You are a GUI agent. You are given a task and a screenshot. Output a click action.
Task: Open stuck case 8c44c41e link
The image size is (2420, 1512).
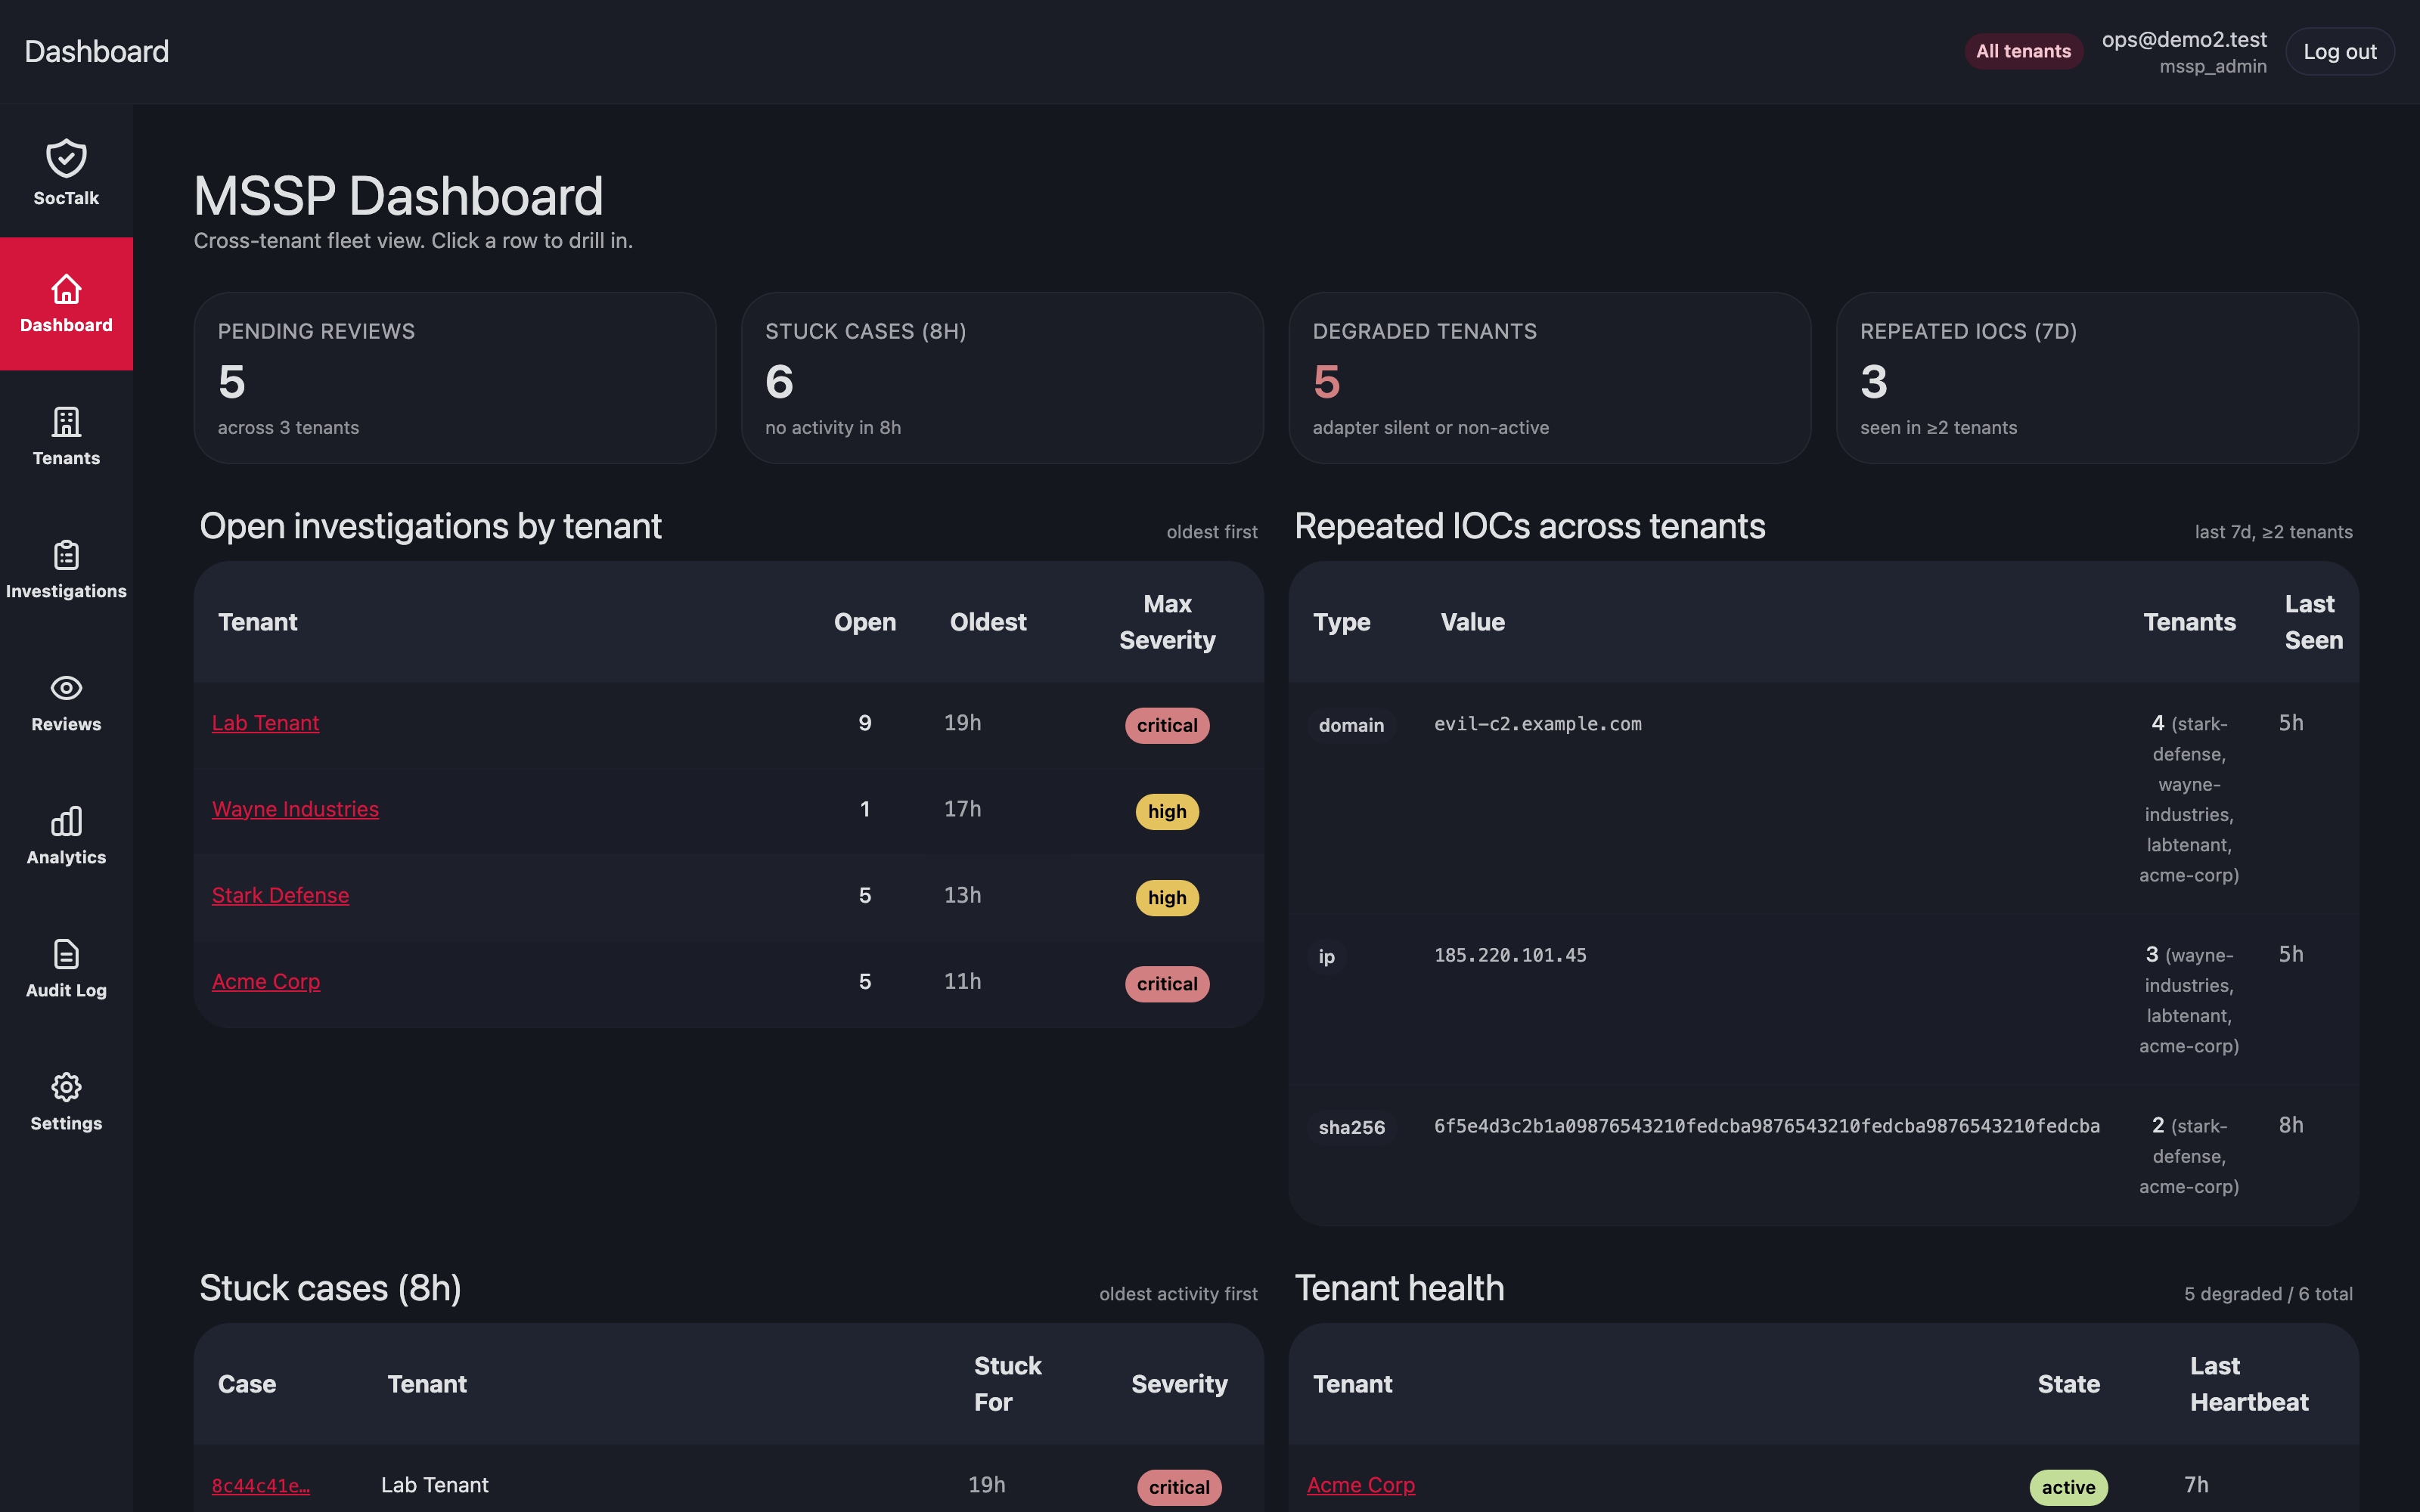coord(261,1486)
